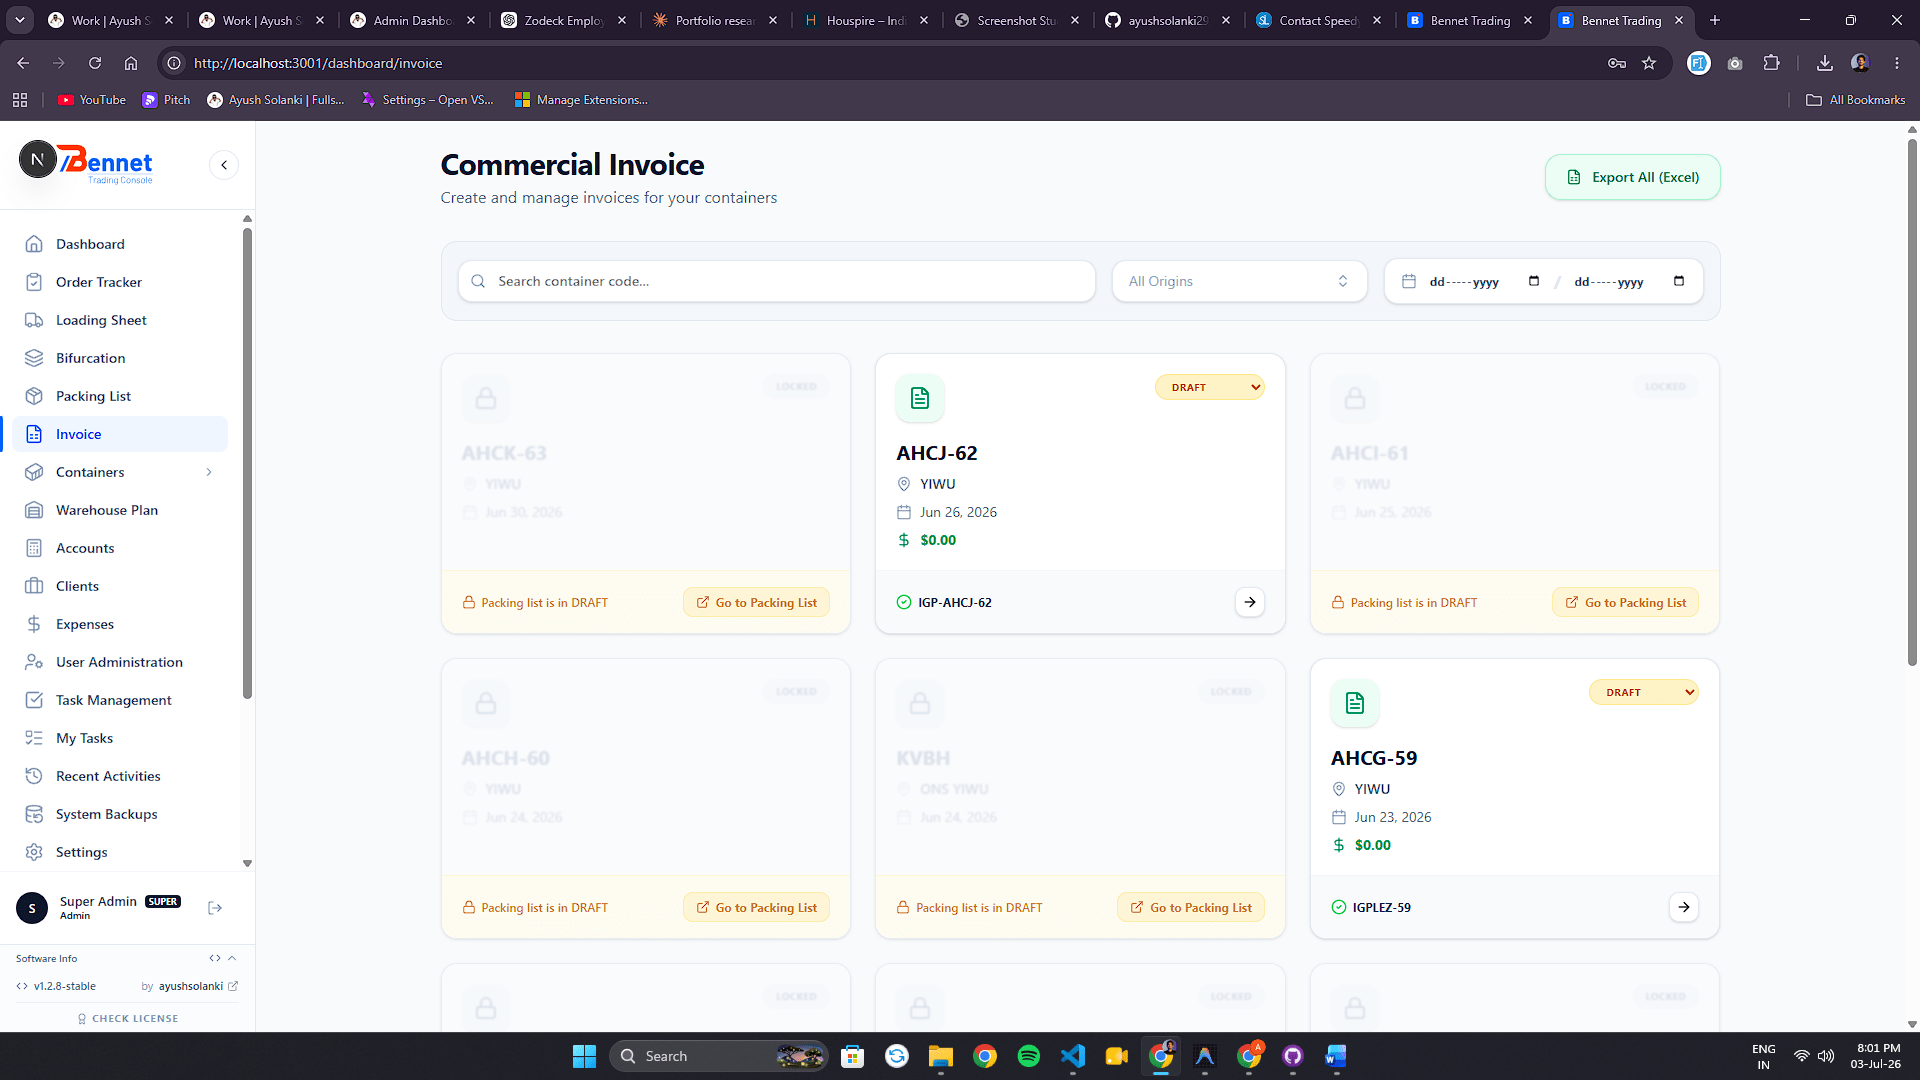The height and width of the screenshot is (1080, 1920).
Task: Open the All Origins dropdown
Action: (1239, 281)
